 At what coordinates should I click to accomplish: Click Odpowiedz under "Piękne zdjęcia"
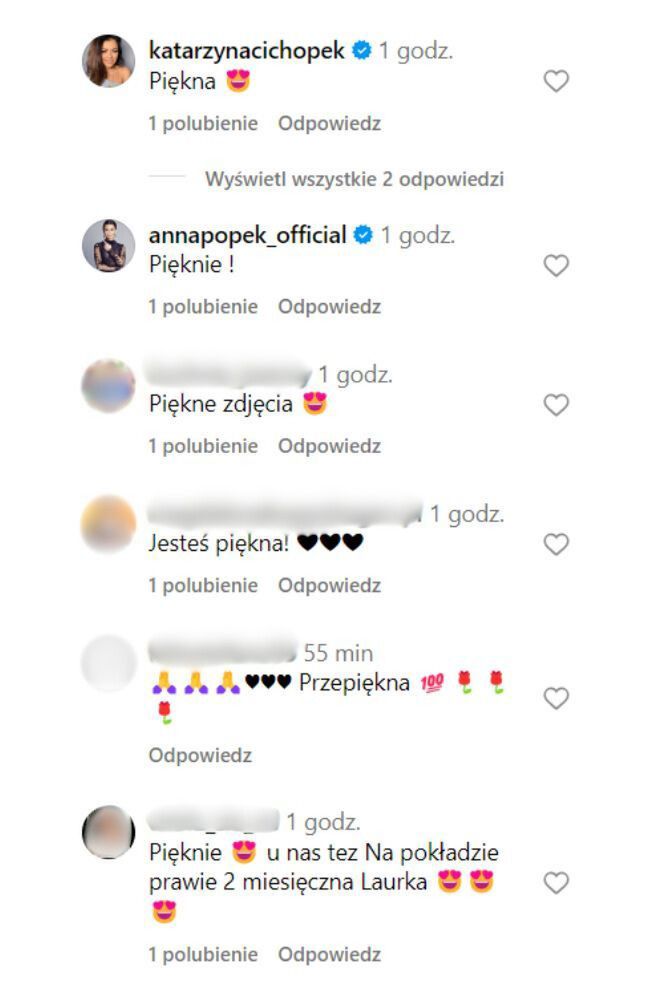[329, 446]
